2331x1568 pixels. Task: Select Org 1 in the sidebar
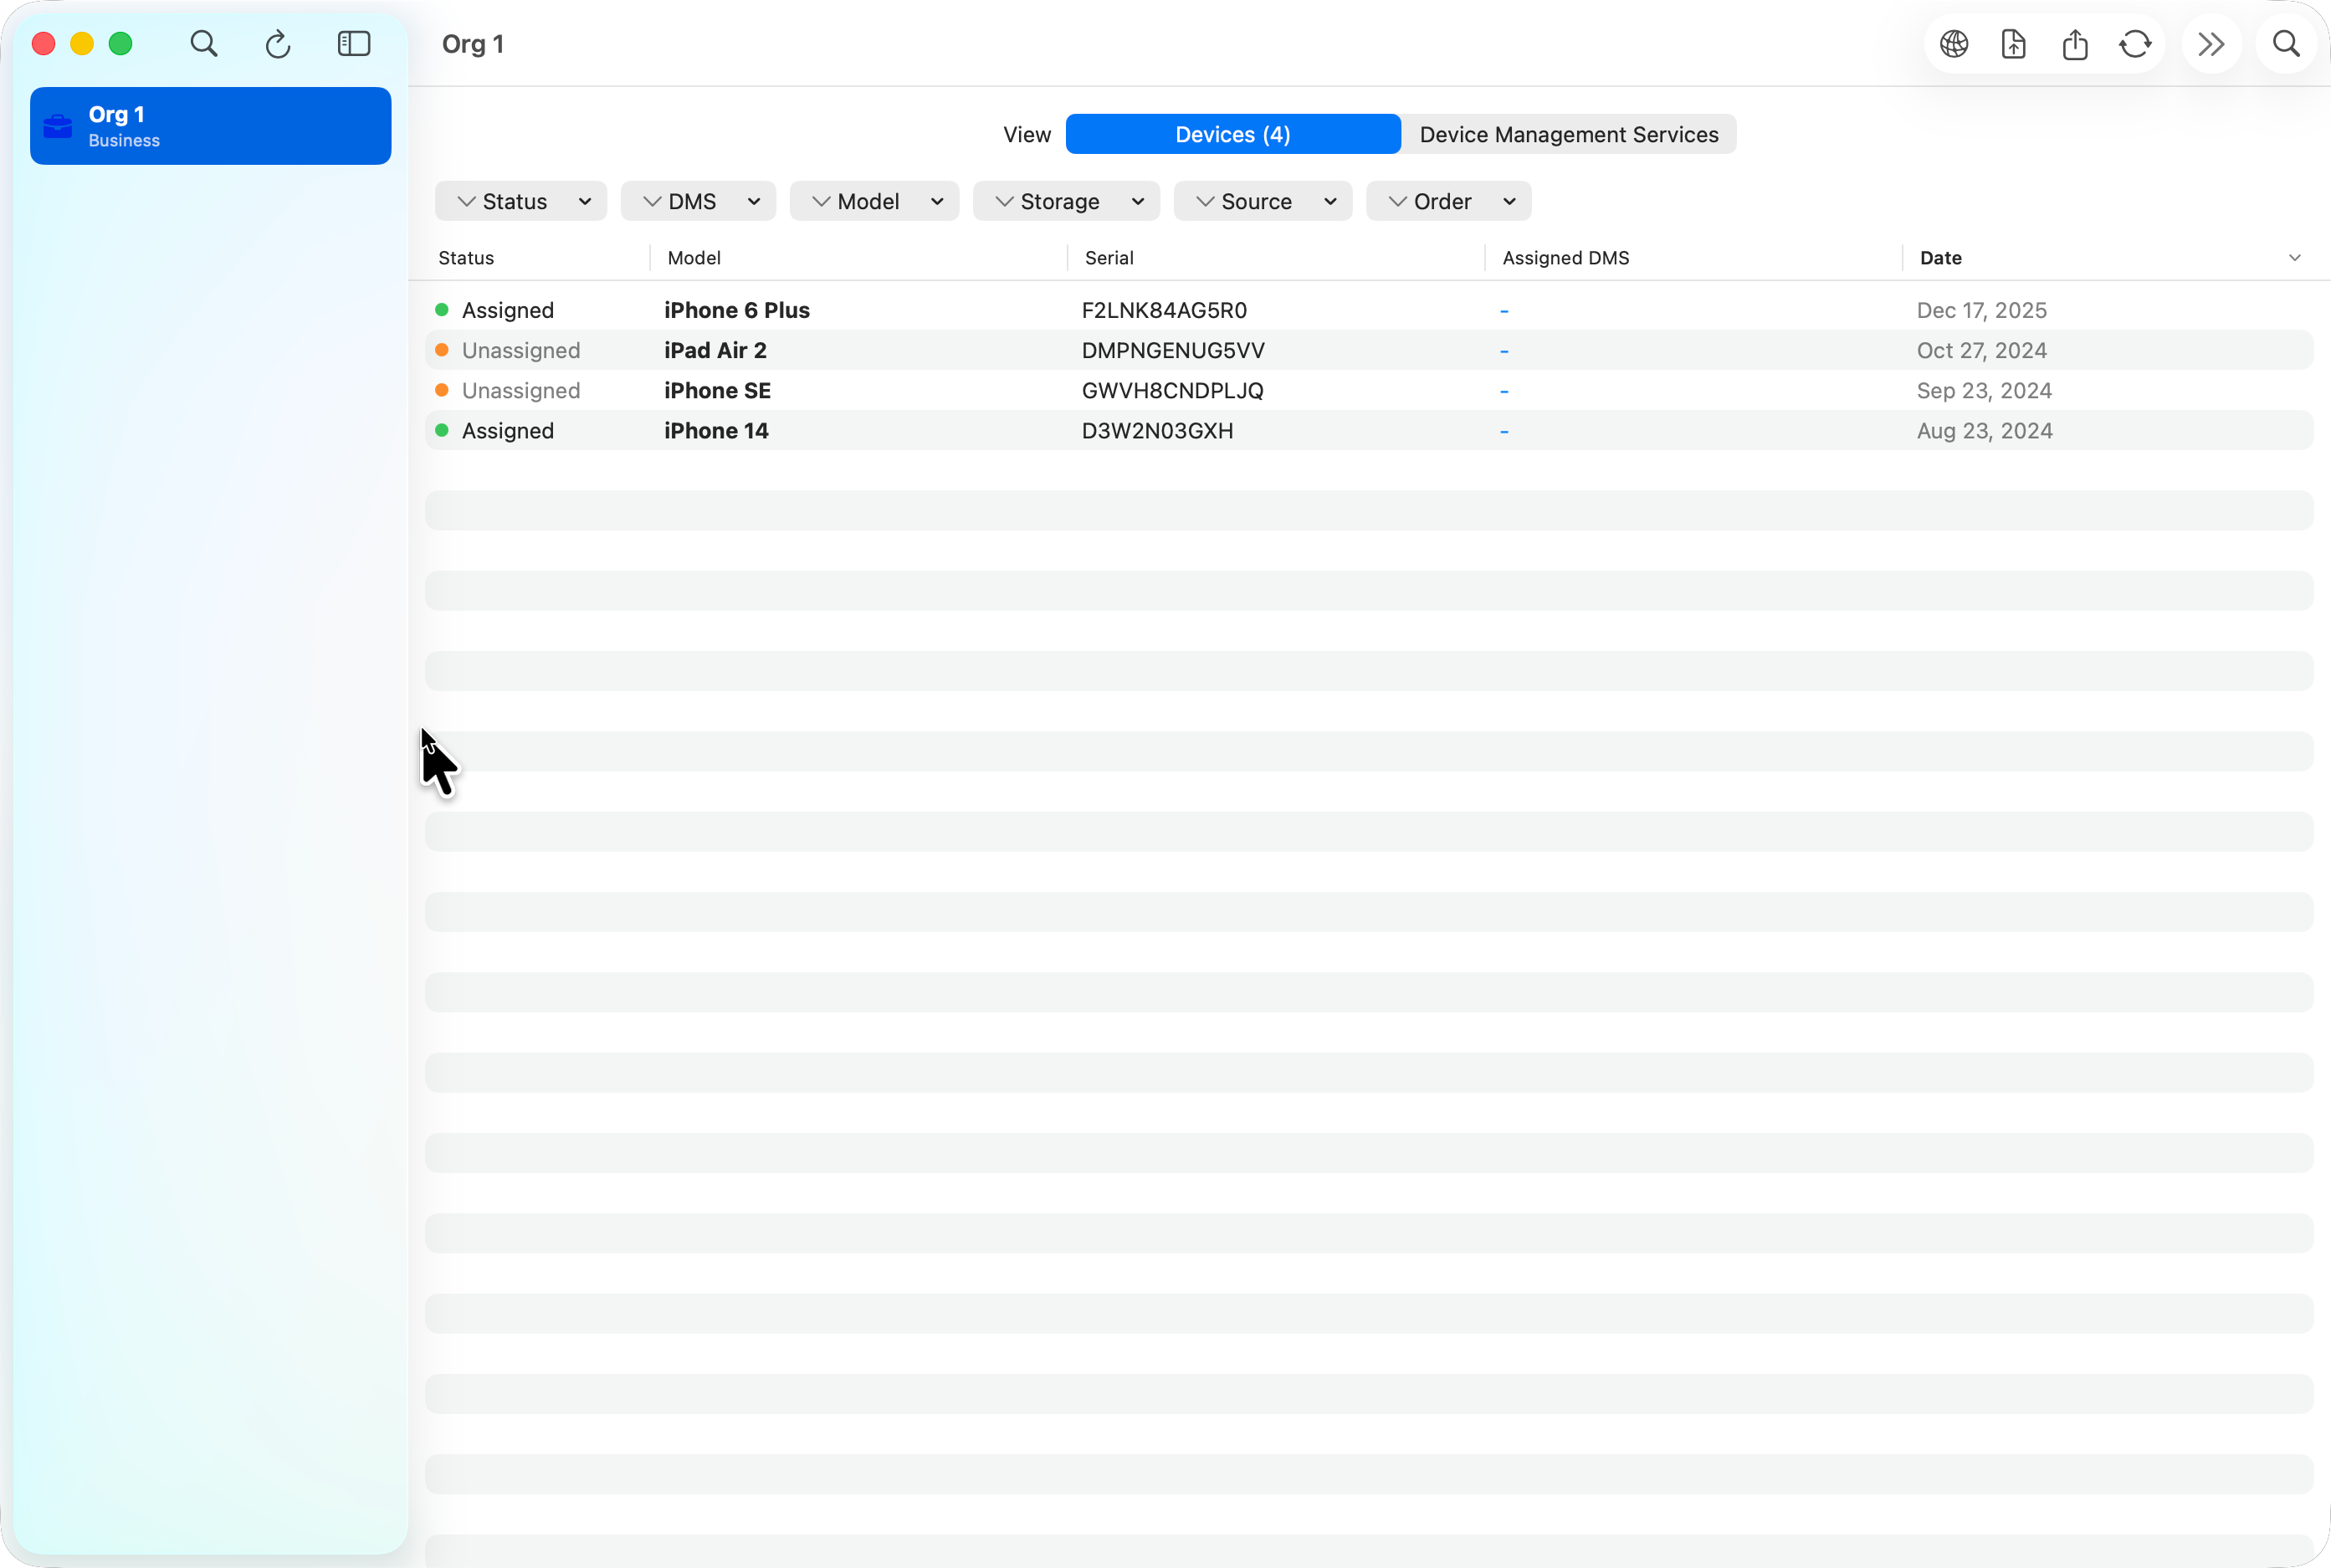[210, 125]
